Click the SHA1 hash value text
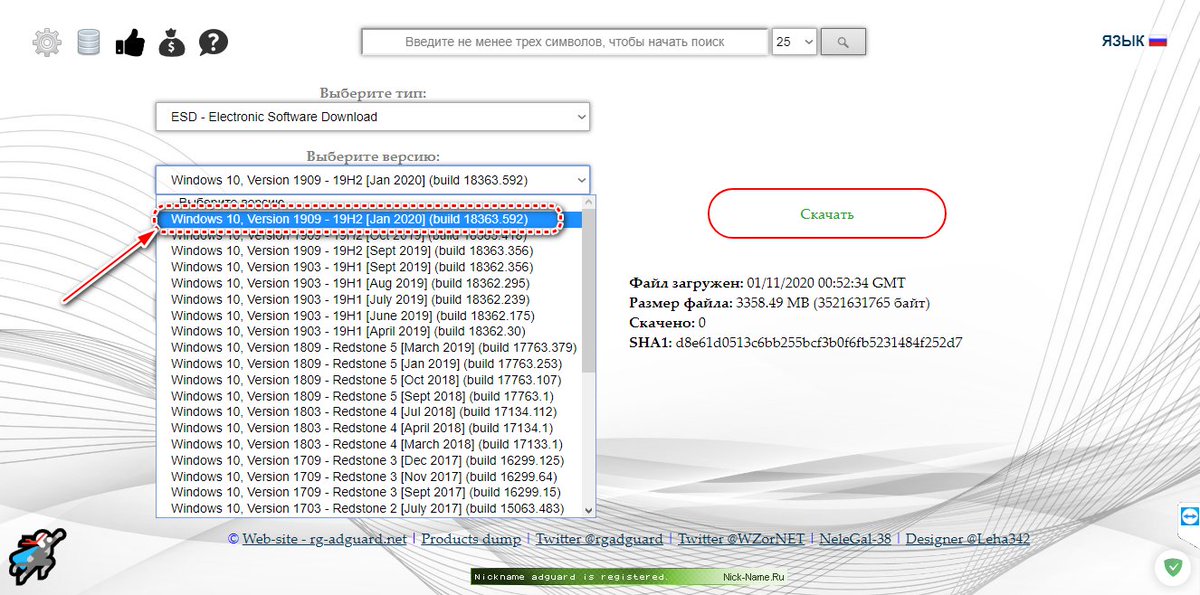Viewport: 1200px width, 595px height. click(820, 343)
